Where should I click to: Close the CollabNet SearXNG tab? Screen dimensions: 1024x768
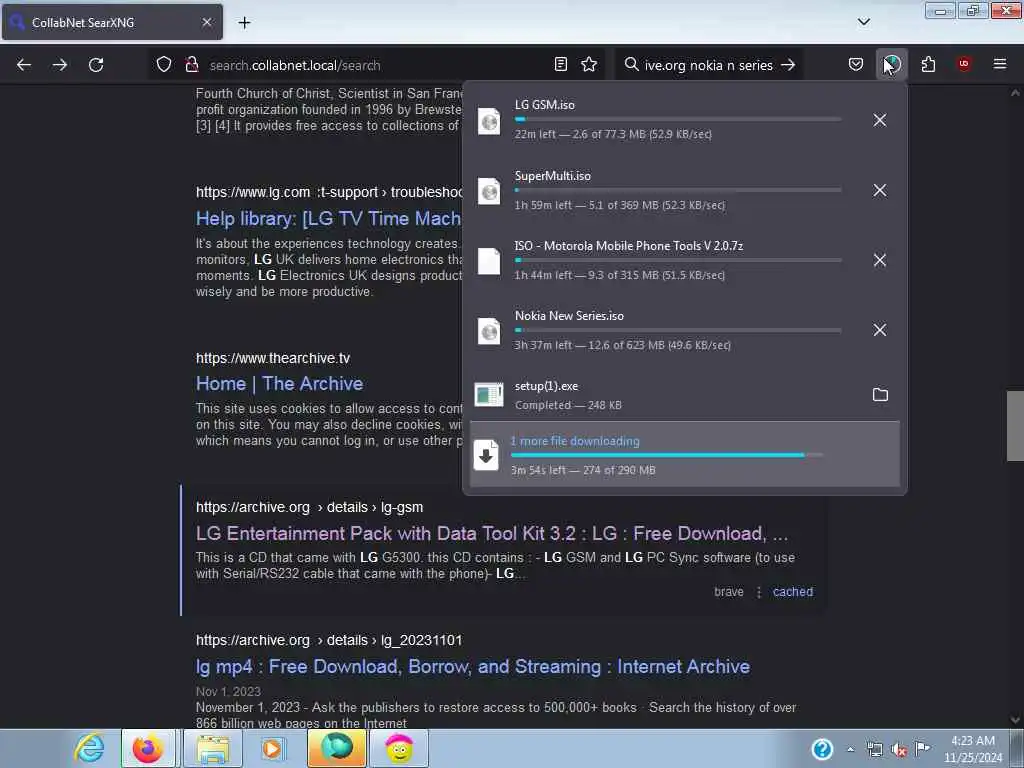(x=207, y=22)
